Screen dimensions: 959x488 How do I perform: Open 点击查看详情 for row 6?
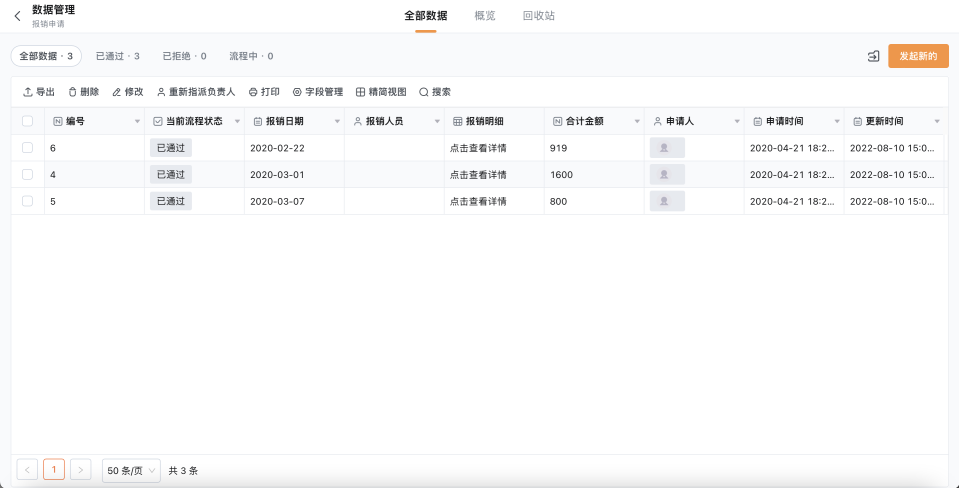(478, 148)
